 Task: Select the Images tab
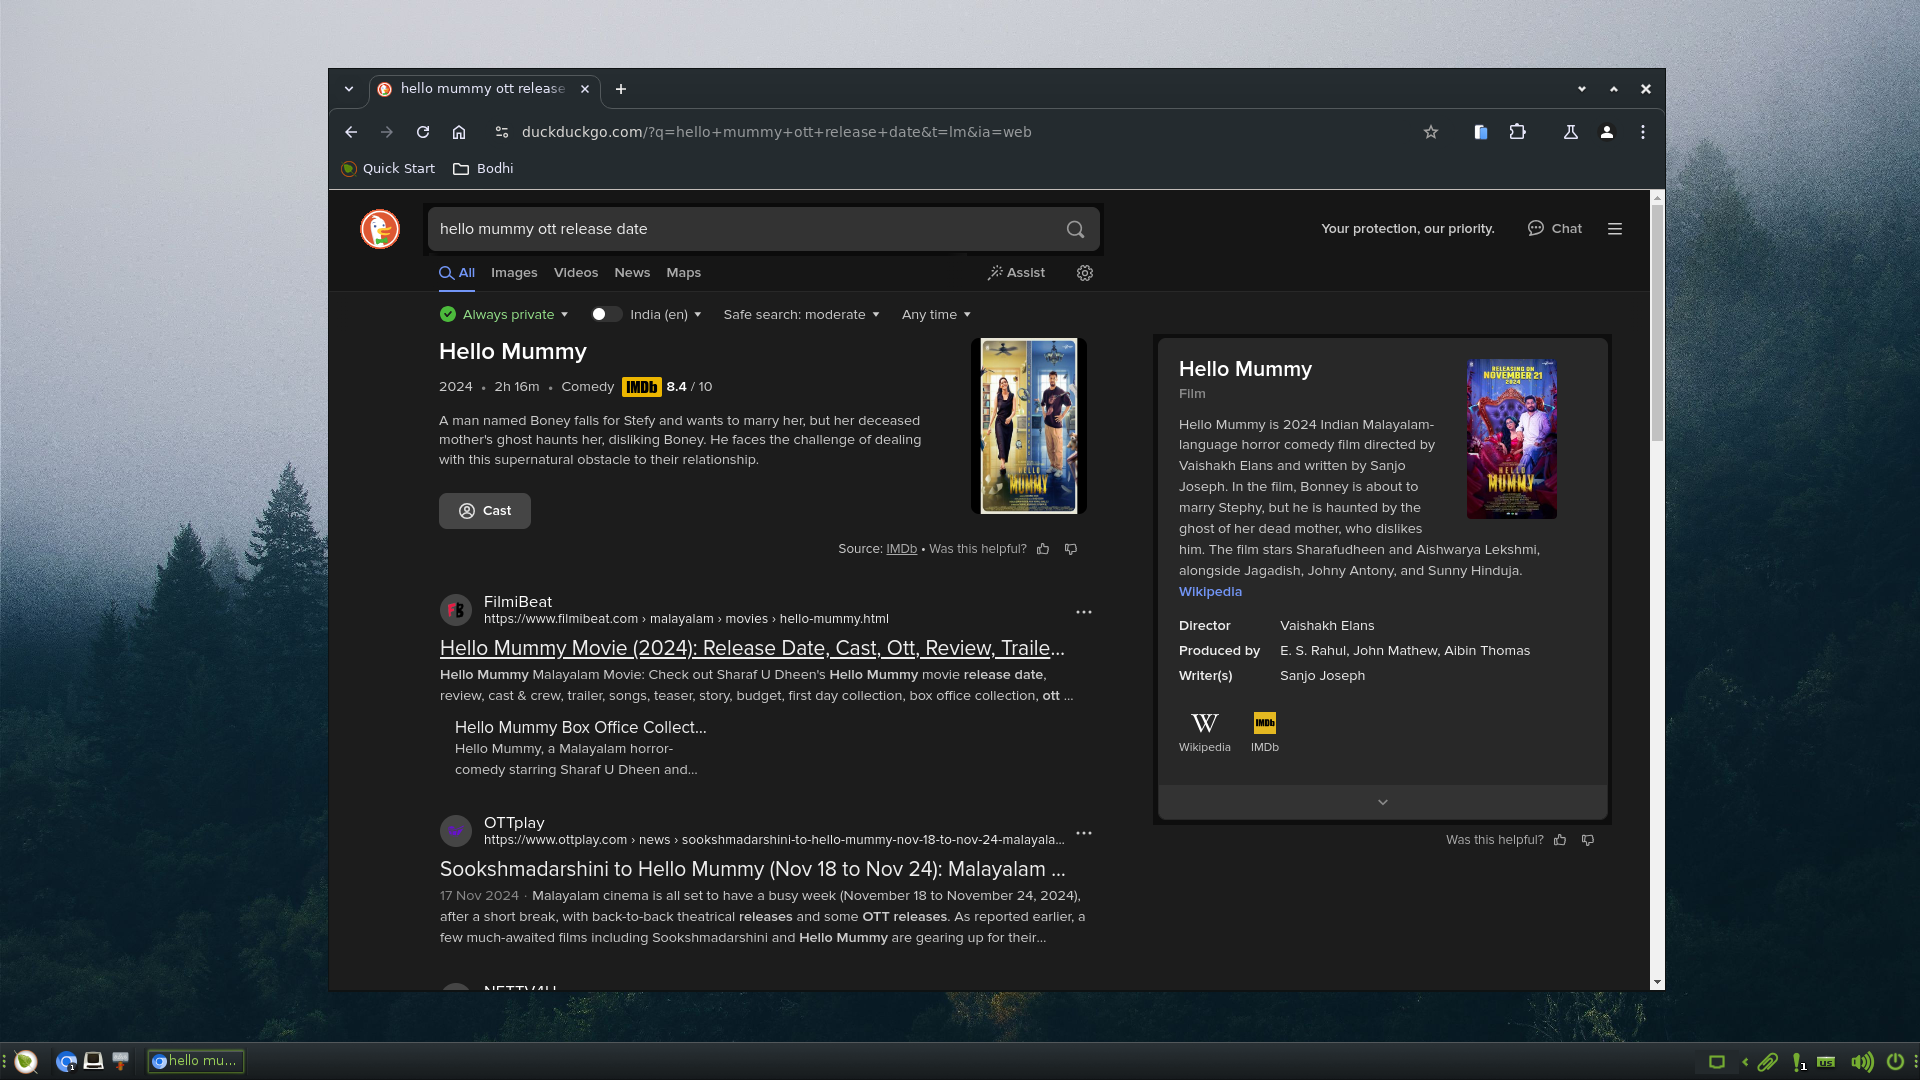[514, 273]
